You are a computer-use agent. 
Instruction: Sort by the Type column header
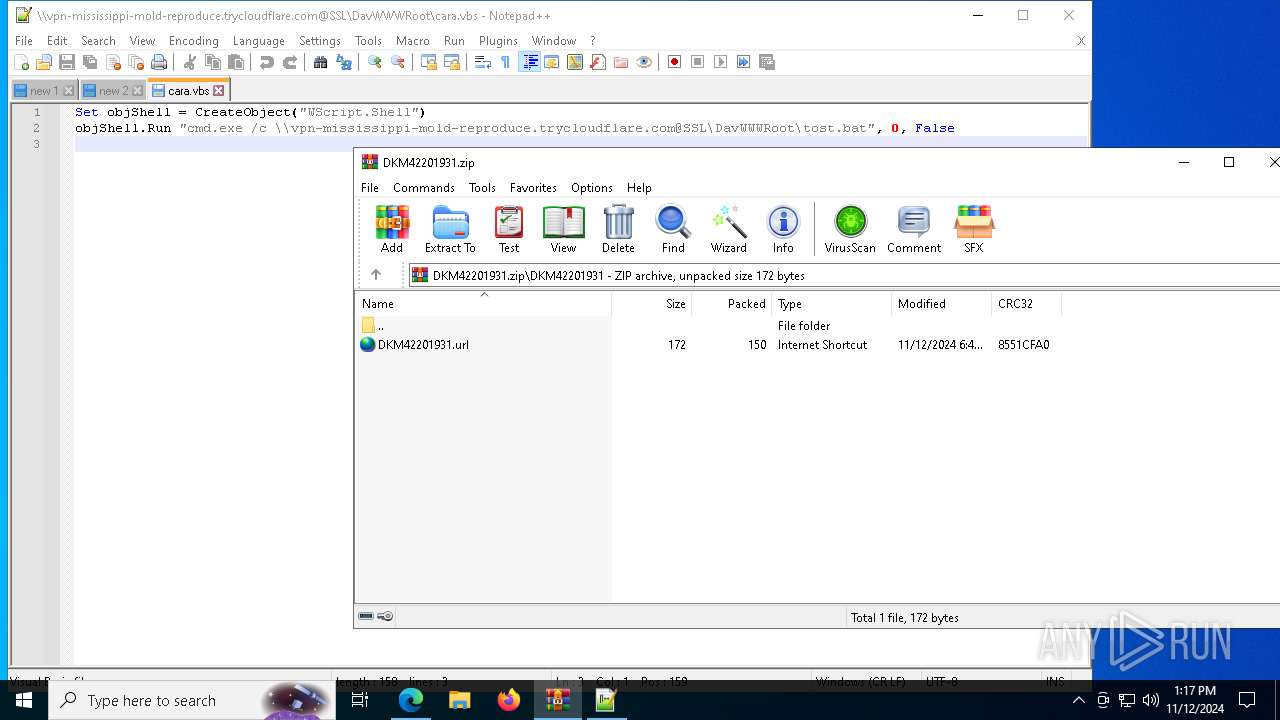831,304
